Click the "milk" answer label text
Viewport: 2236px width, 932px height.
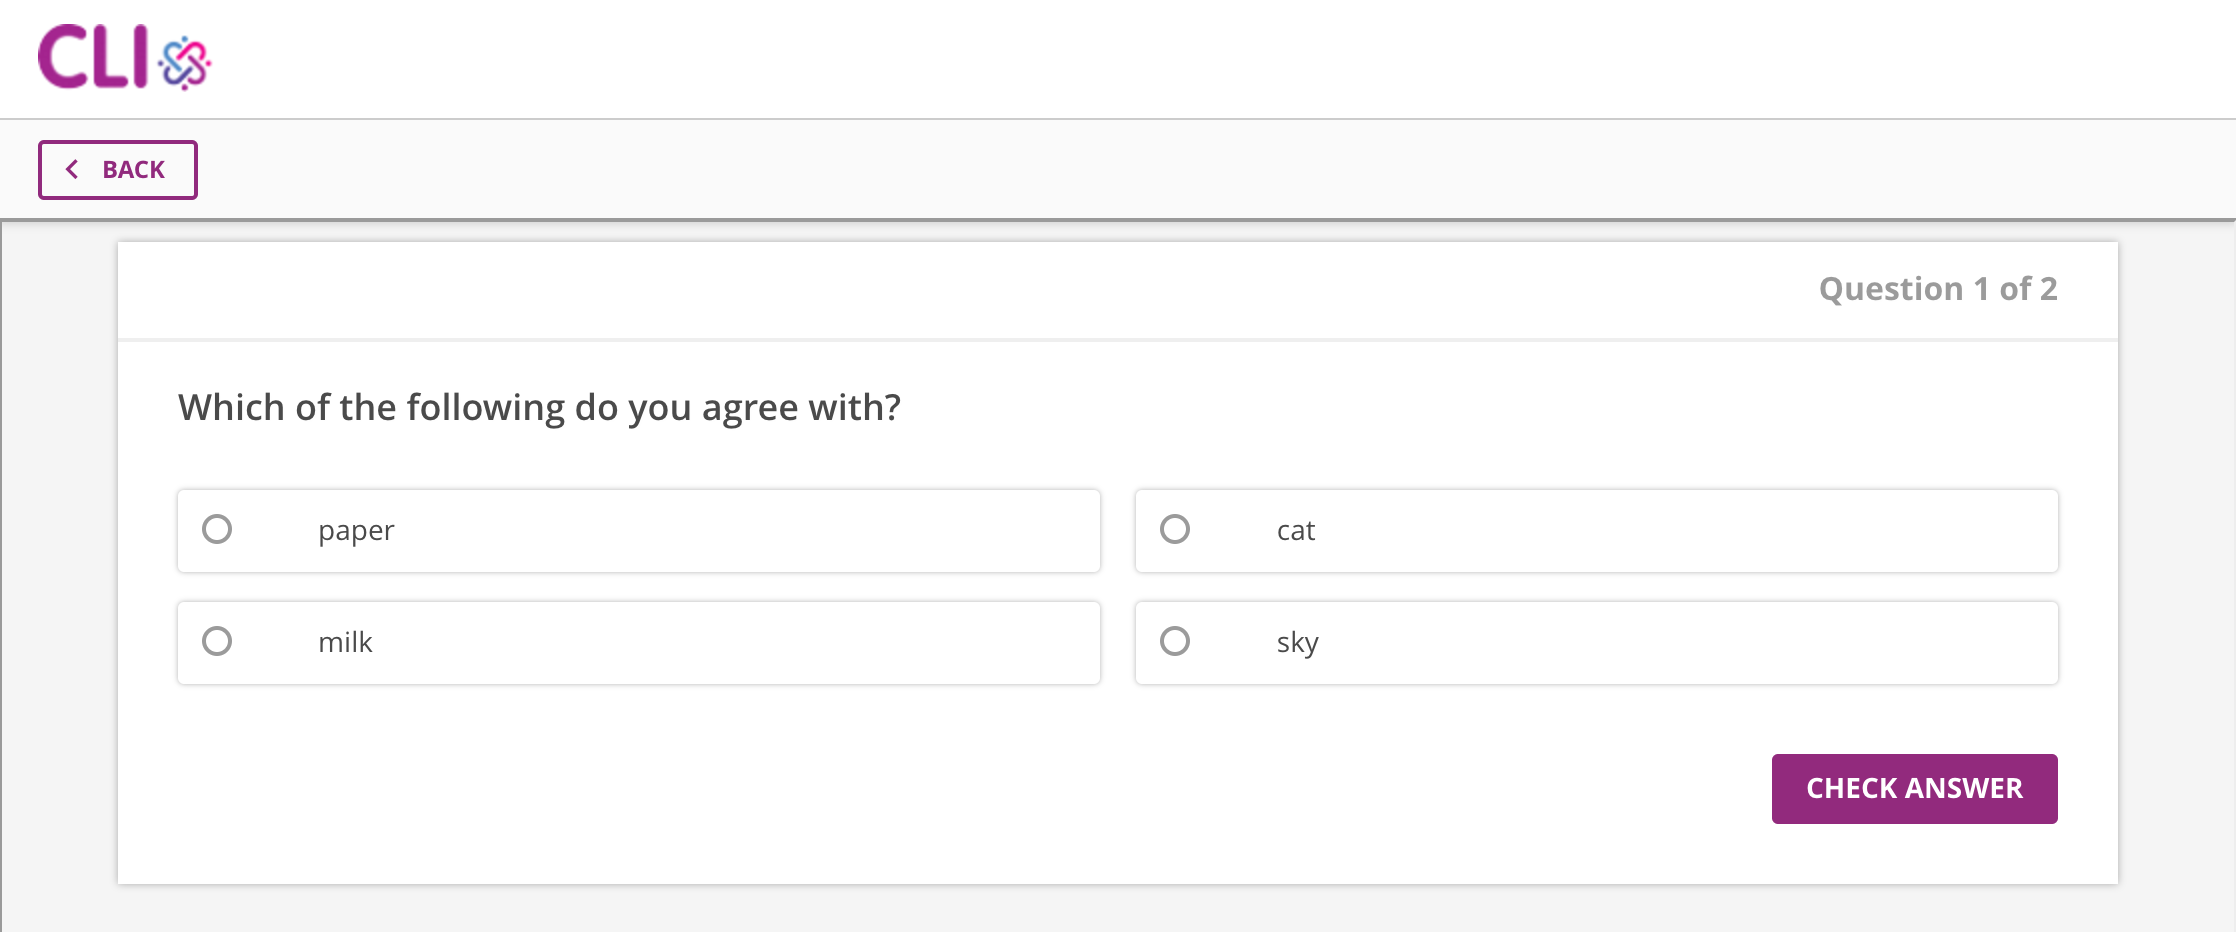pyautogui.click(x=345, y=642)
